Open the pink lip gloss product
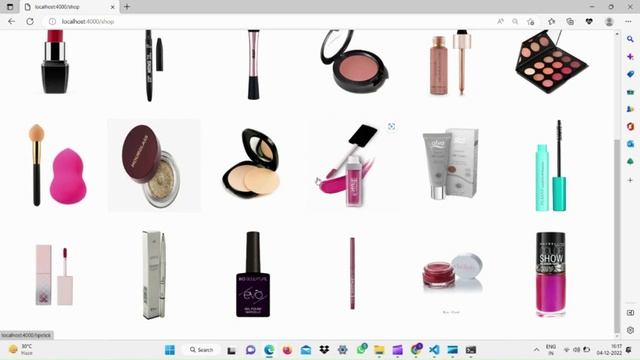640x360 pixels. (x=352, y=165)
